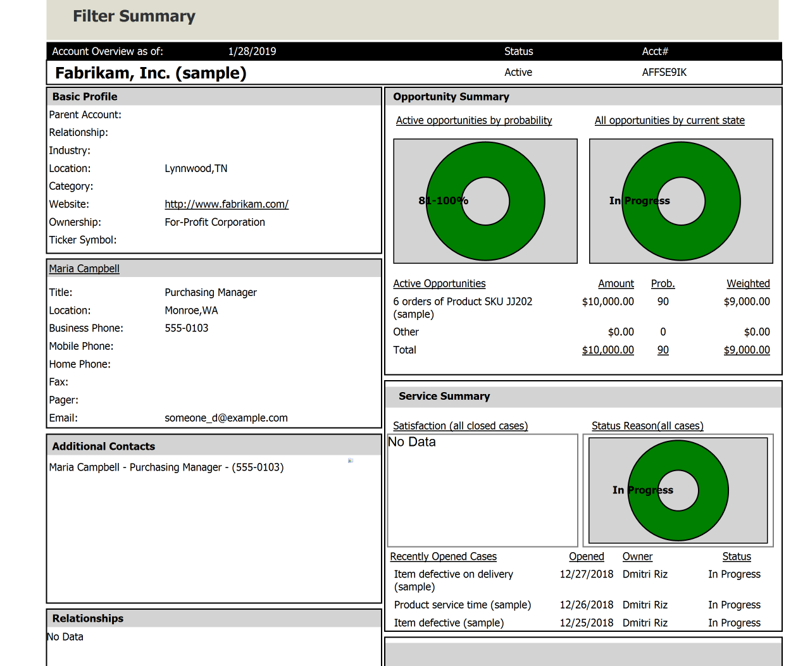This screenshot has width=791, height=666.
Task: Open Status Reason(all cases) link
Action: click(647, 426)
